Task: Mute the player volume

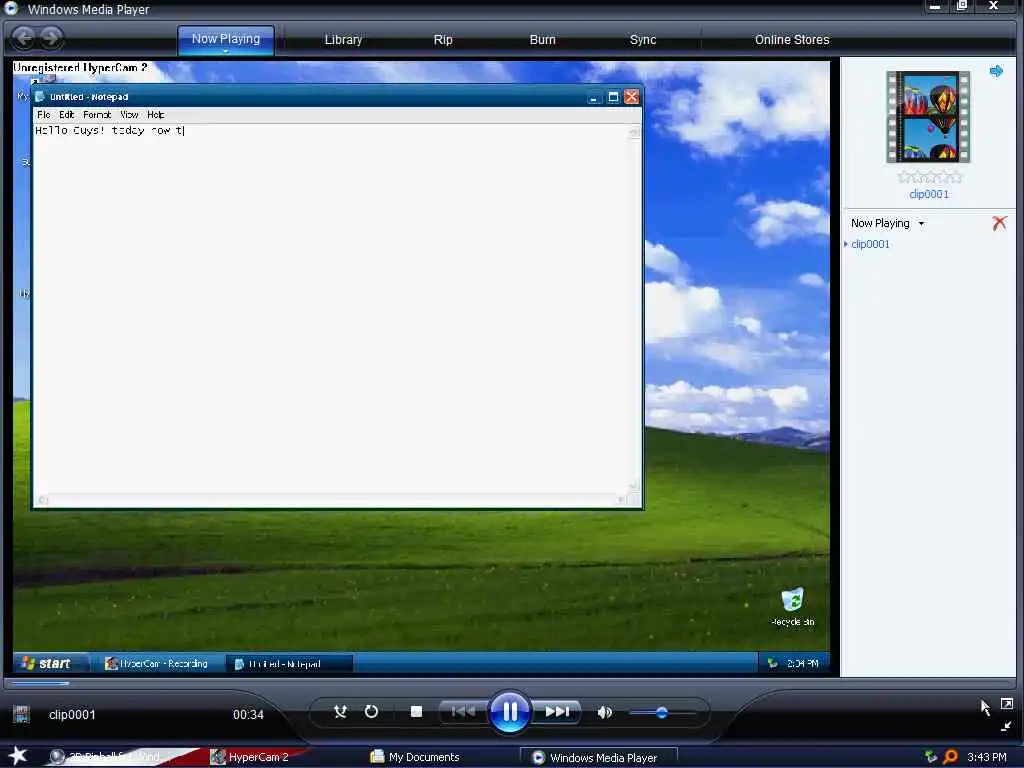Action: [605, 712]
